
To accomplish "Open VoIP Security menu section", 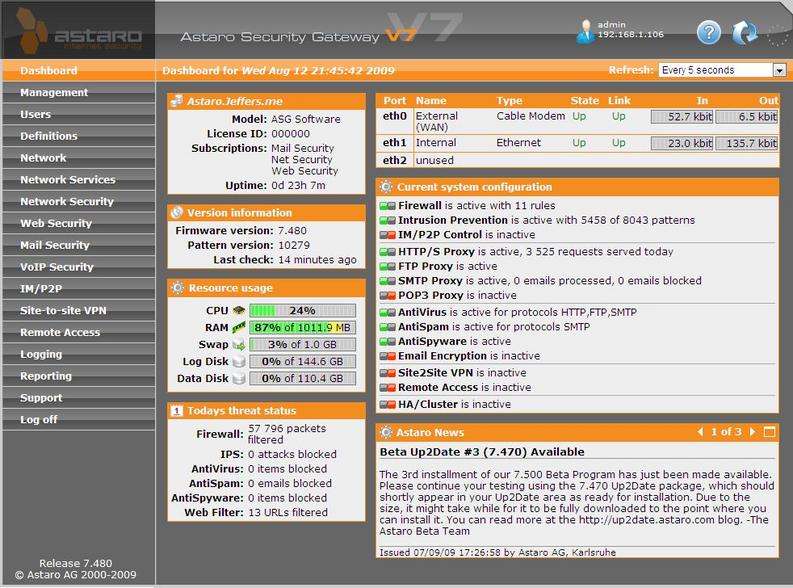I will (x=78, y=266).
